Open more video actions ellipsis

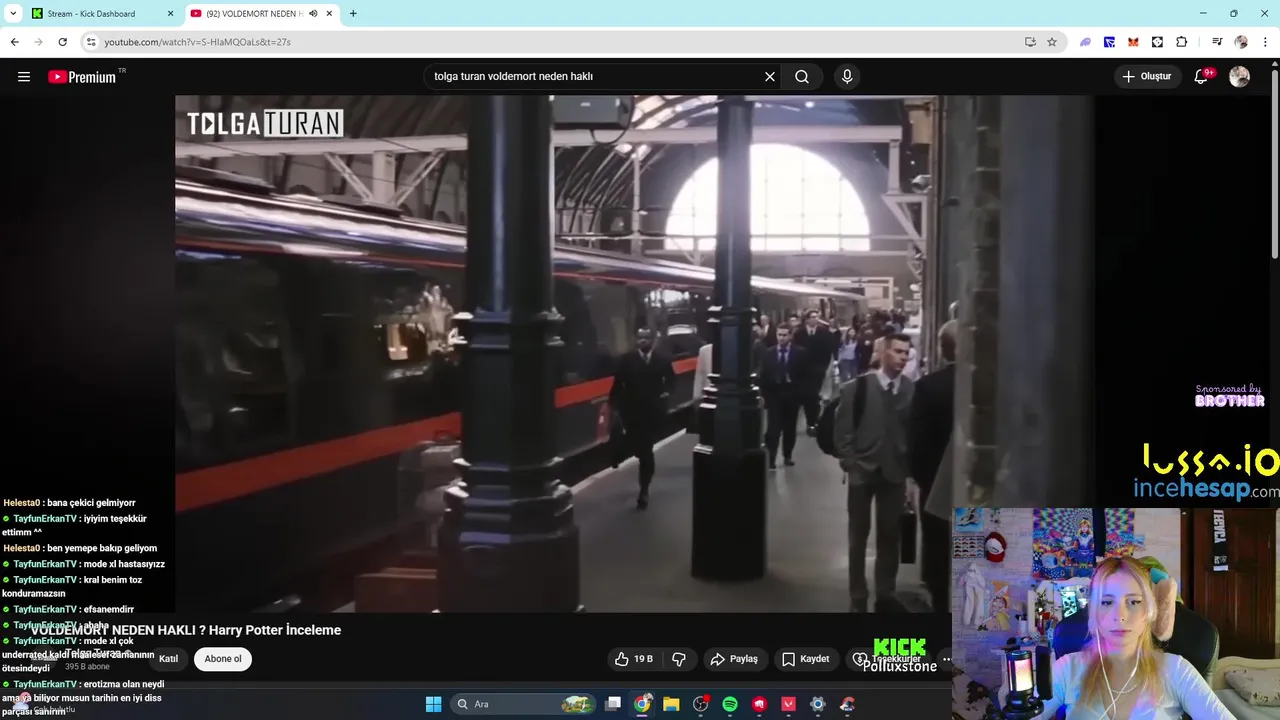(946, 659)
